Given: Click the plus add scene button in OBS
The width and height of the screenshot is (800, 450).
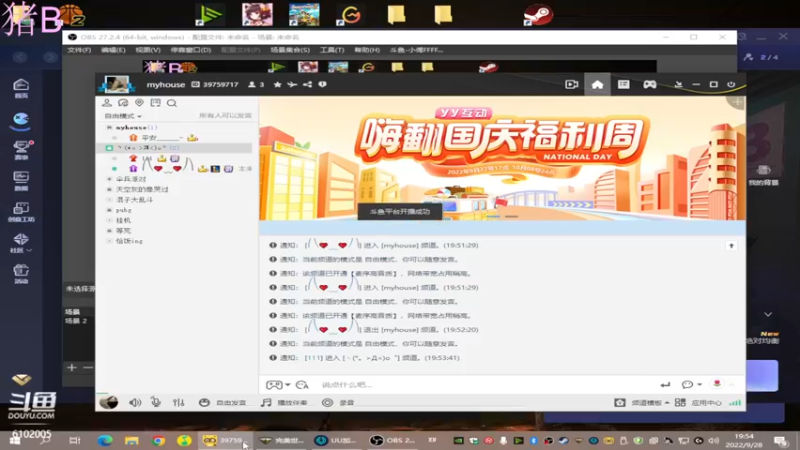Looking at the screenshot, I should pyautogui.click(x=71, y=367).
